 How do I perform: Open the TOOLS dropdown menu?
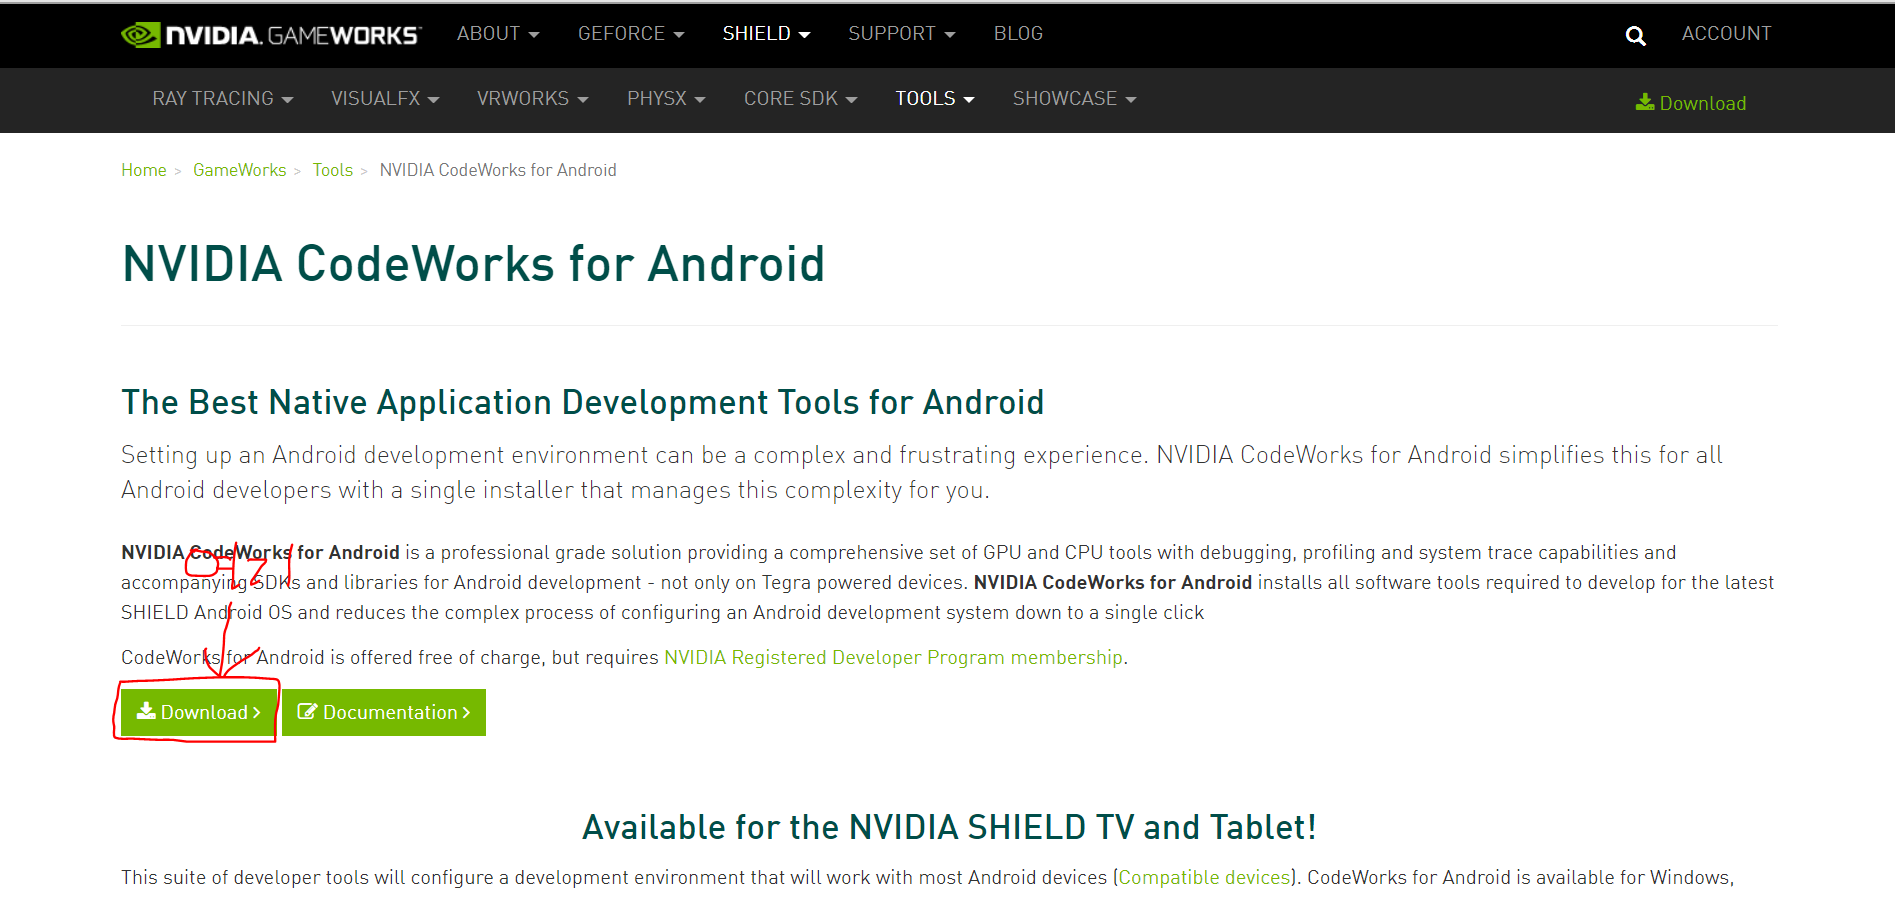[934, 99]
